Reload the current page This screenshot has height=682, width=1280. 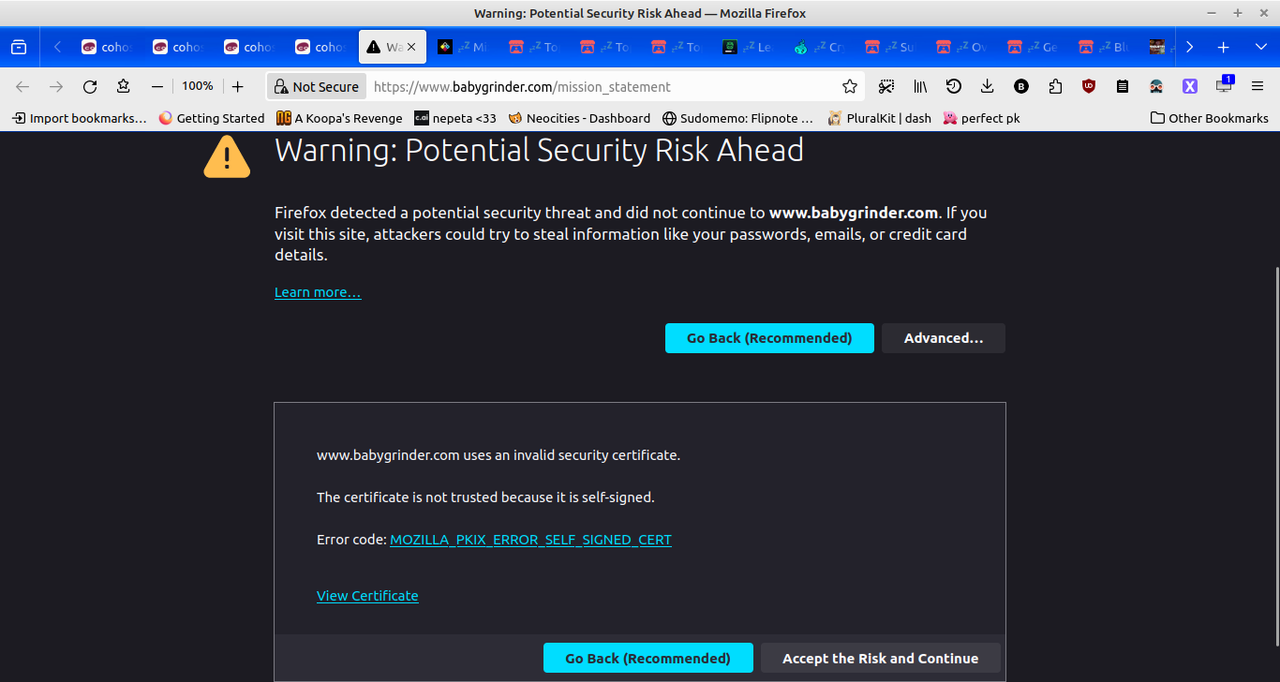click(x=90, y=87)
